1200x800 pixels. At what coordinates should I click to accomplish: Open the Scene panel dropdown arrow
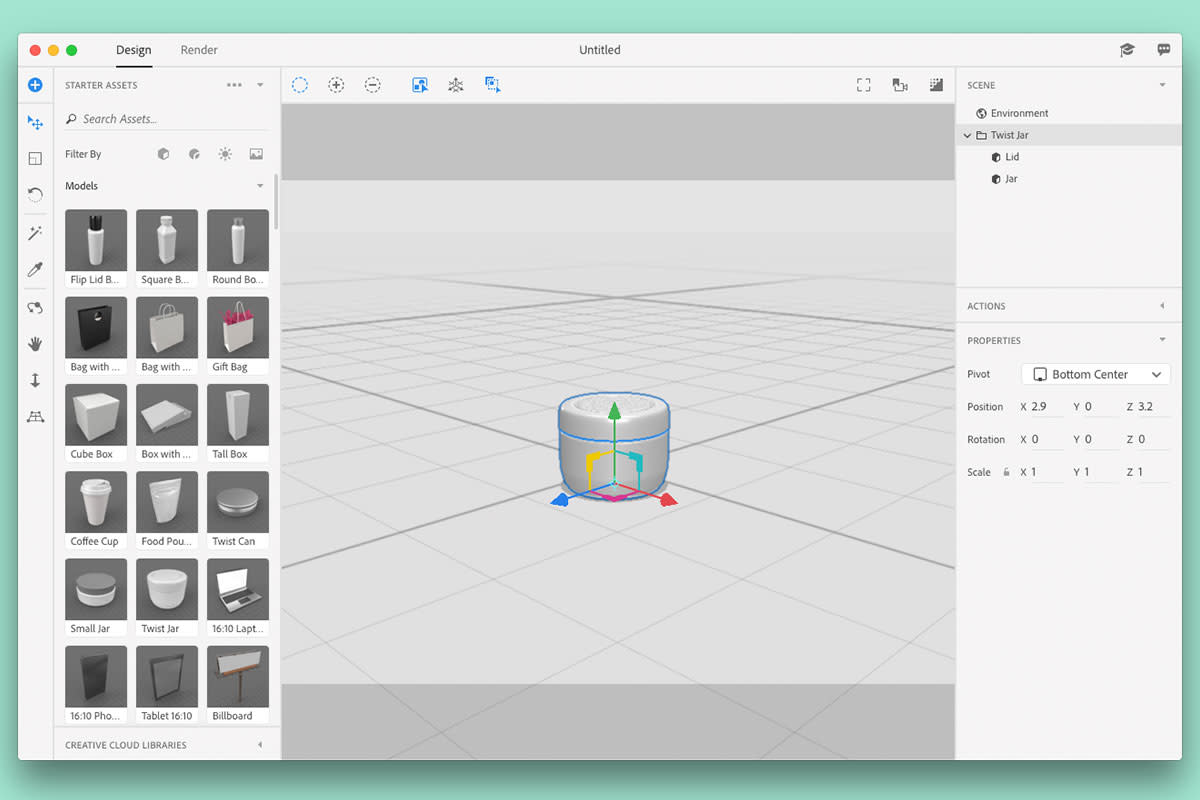pos(1162,85)
